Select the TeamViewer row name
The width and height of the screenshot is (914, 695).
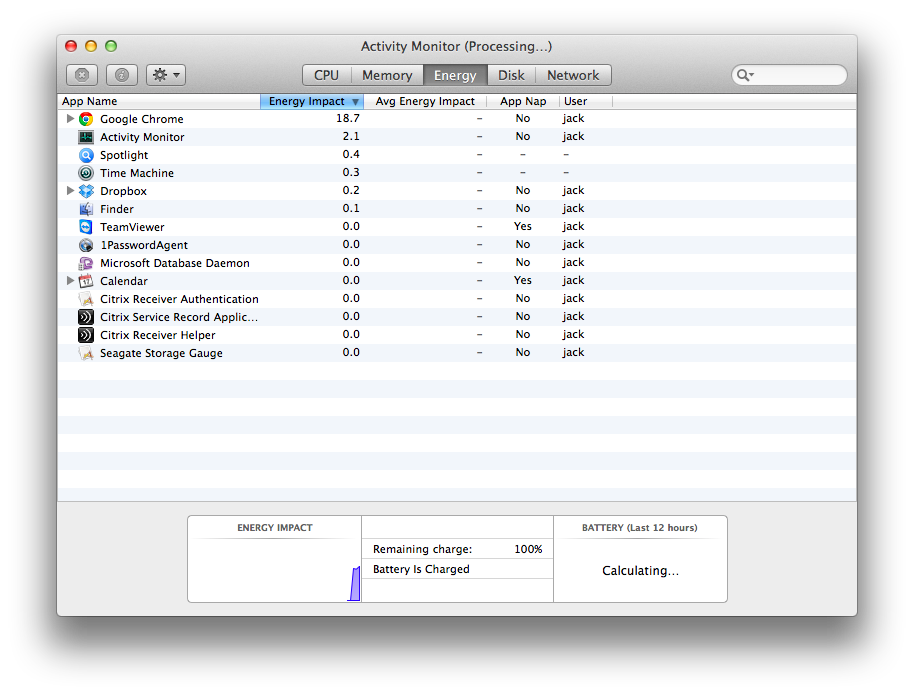pyautogui.click(x=132, y=227)
